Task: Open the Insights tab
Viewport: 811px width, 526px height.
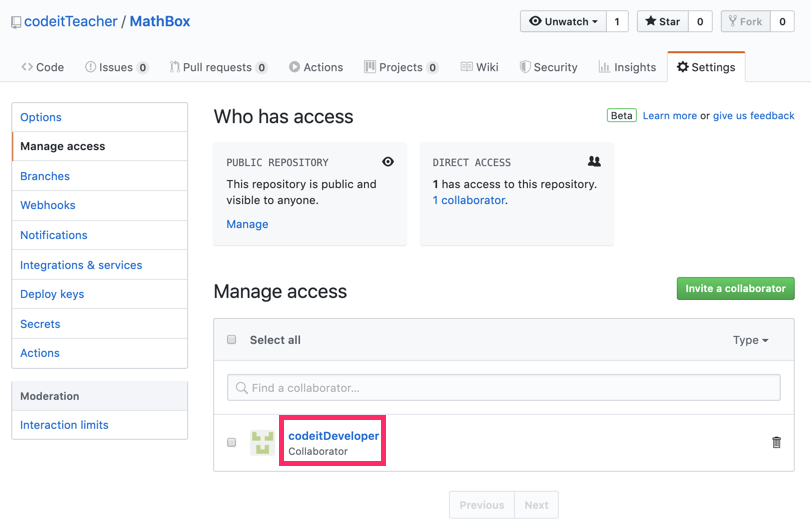Action: (627, 67)
